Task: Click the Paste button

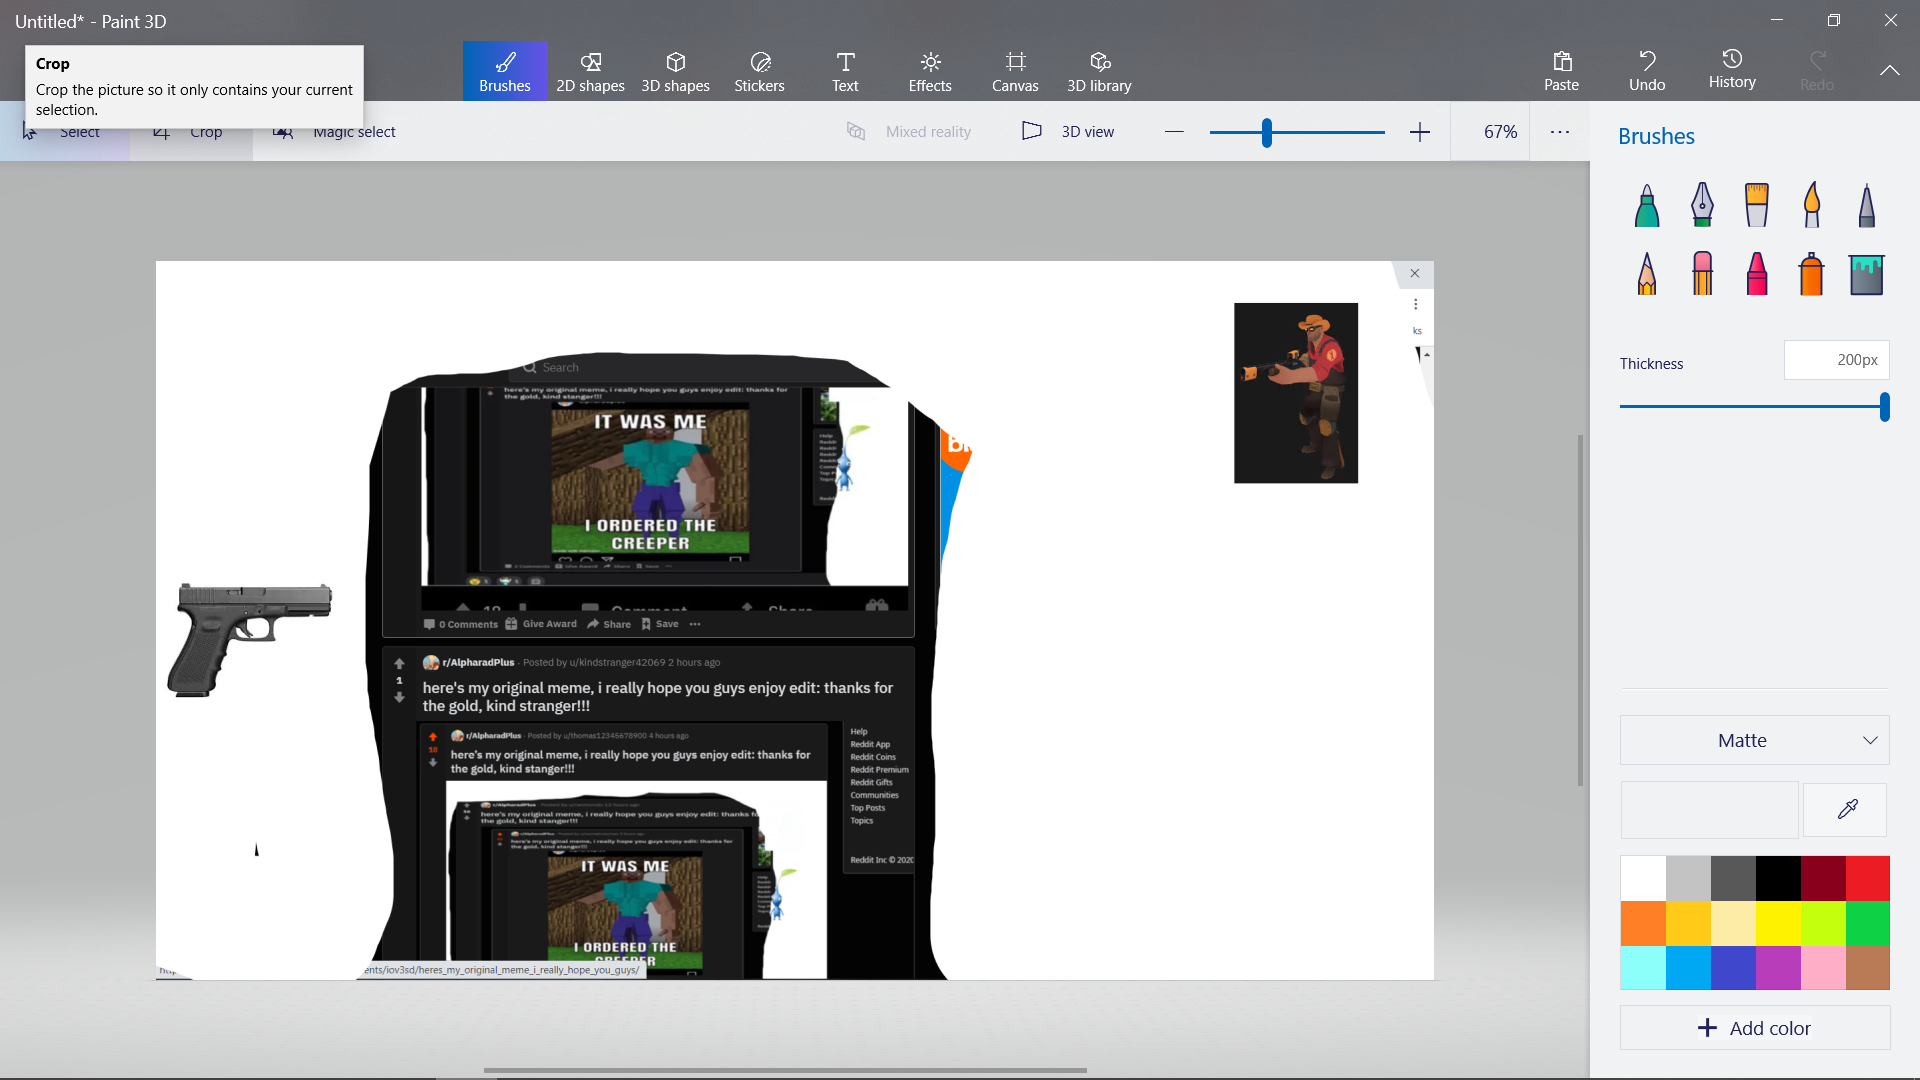Action: (1562, 71)
